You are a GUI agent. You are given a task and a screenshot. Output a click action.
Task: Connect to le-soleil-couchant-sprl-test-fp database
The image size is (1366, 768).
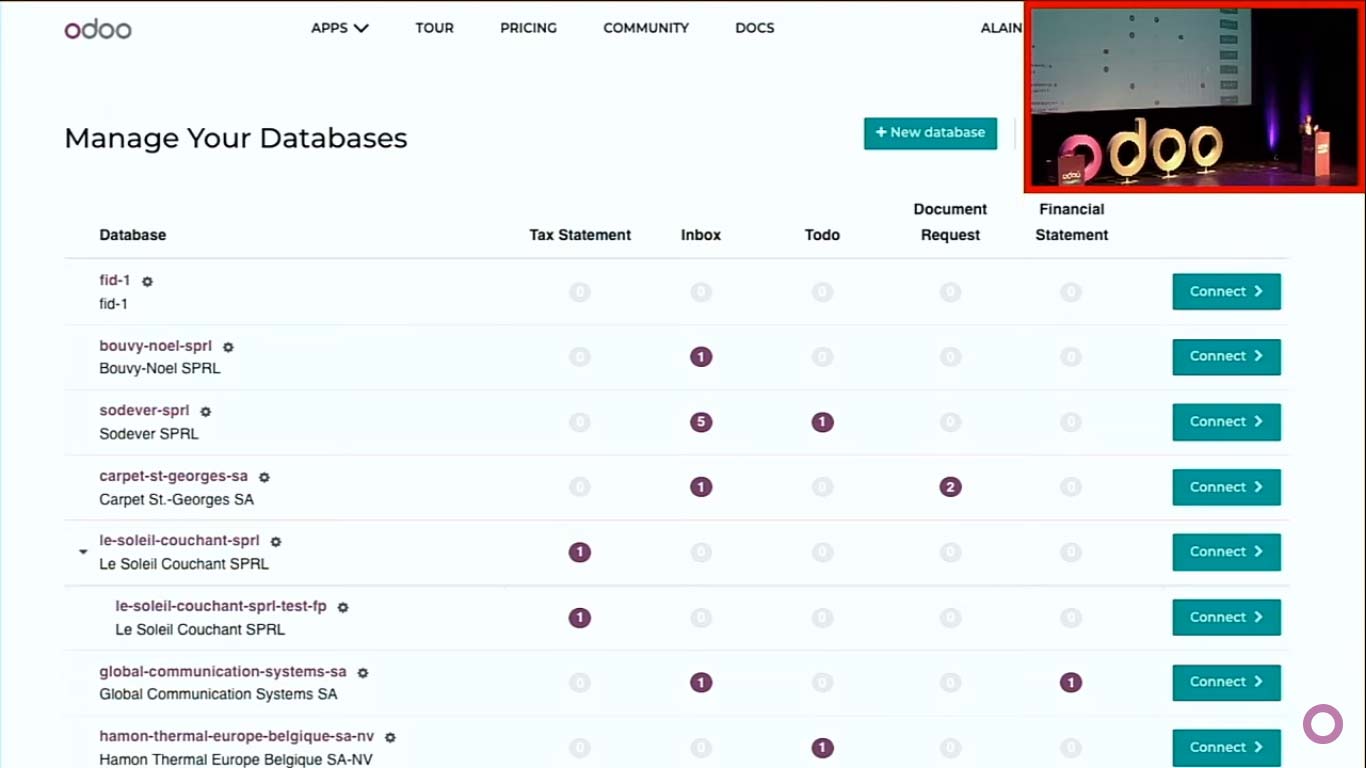[x=1227, y=618]
